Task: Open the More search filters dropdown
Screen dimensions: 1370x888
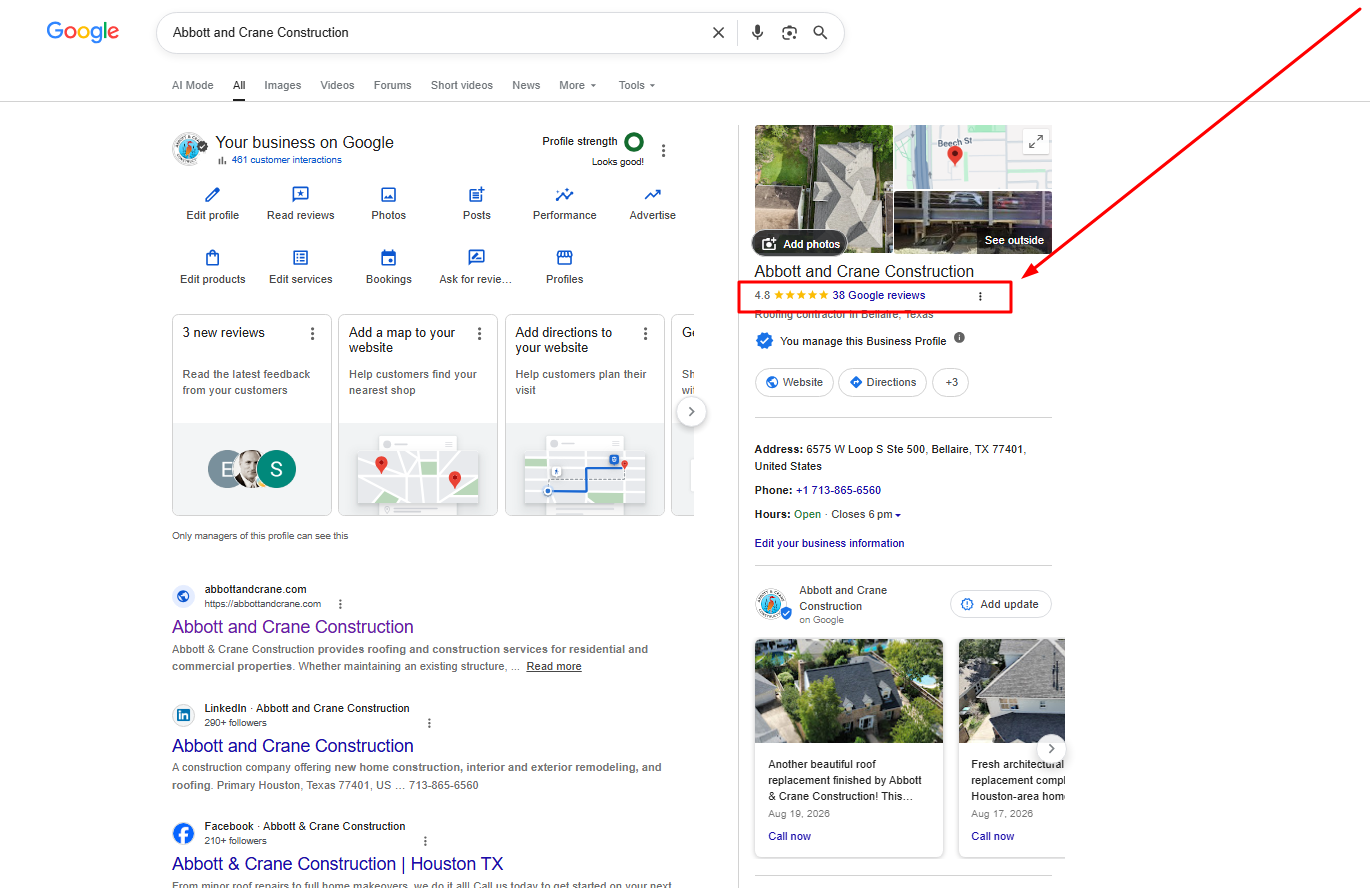Action: pos(577,85)
